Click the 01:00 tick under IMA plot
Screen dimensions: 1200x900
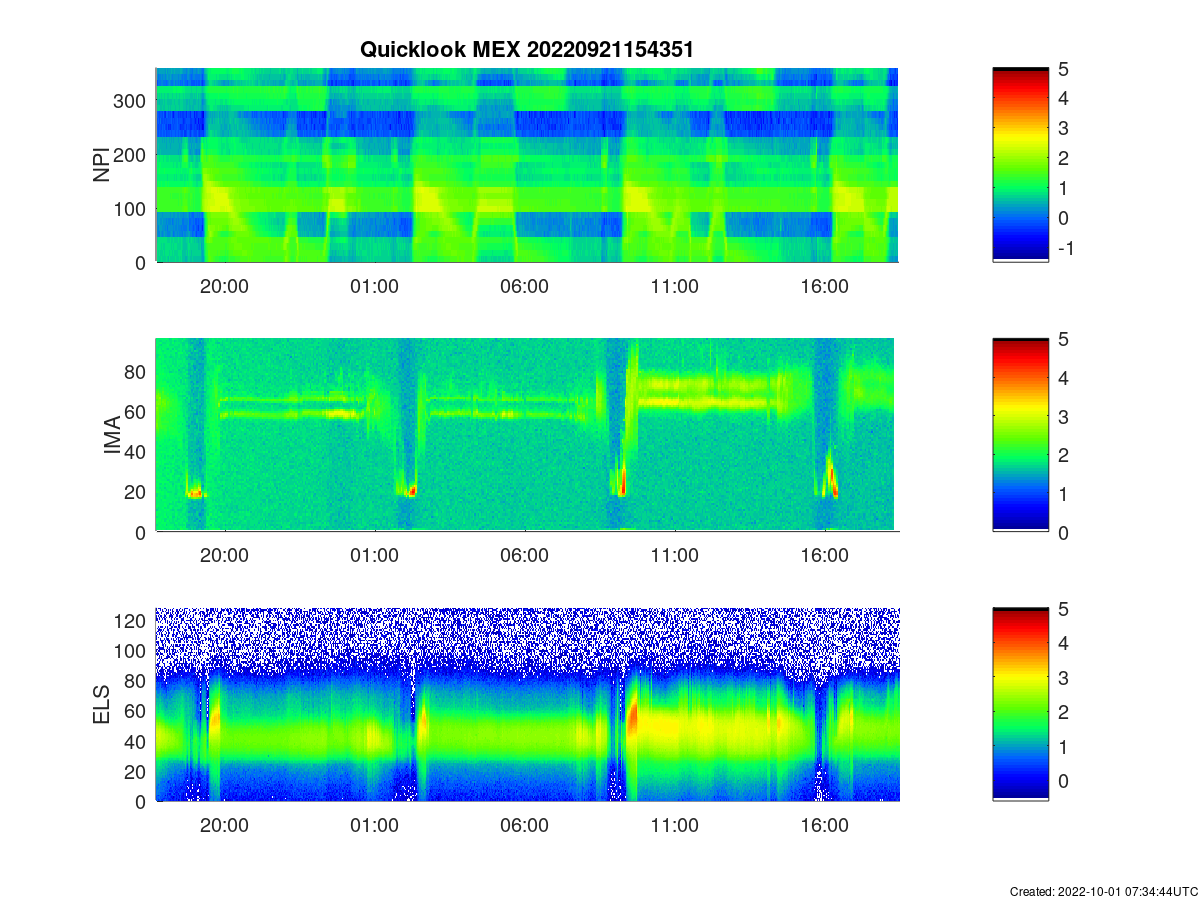(x=374, y=555)
